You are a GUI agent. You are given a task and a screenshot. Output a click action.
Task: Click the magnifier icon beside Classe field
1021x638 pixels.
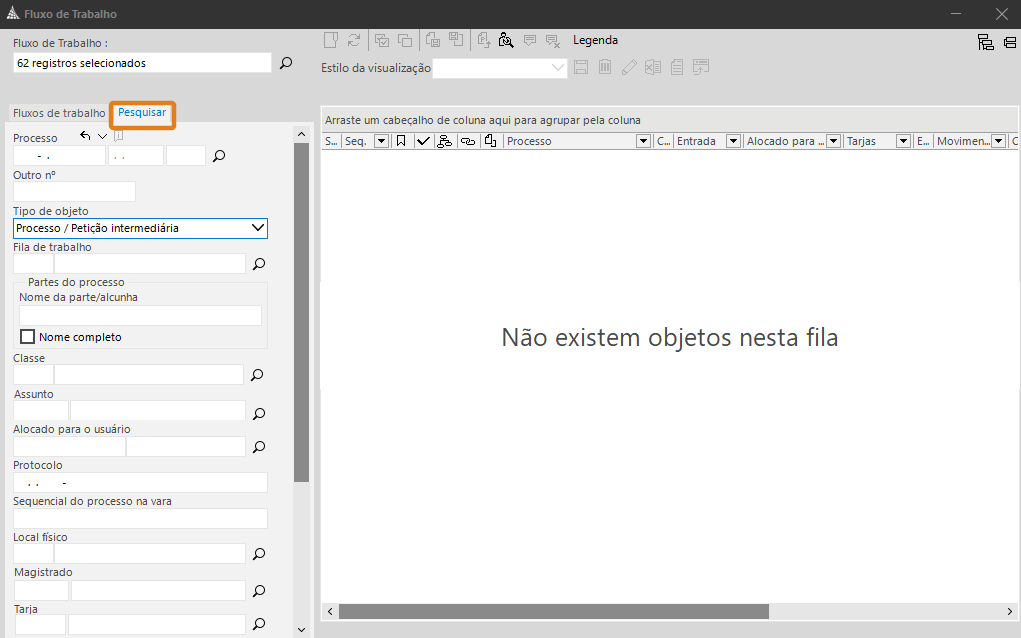click(257, 375)
